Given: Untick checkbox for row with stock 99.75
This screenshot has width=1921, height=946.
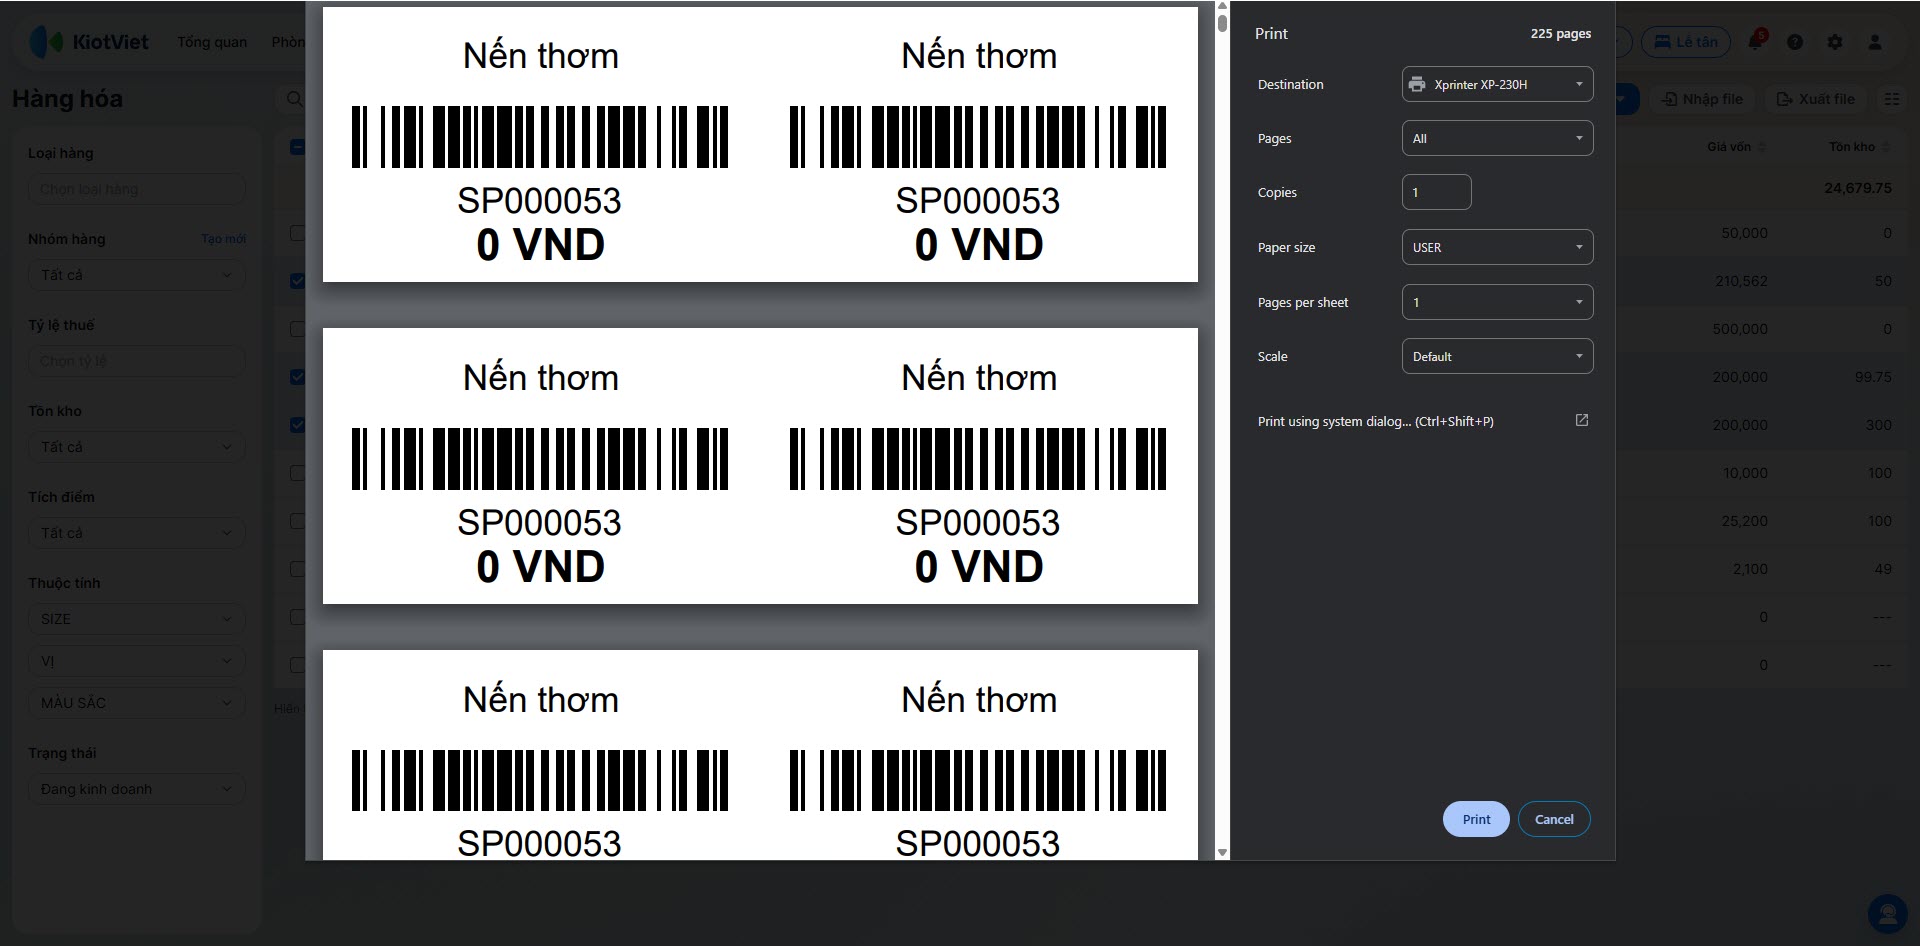Looking at the screenshot, I should coord(297,377).
